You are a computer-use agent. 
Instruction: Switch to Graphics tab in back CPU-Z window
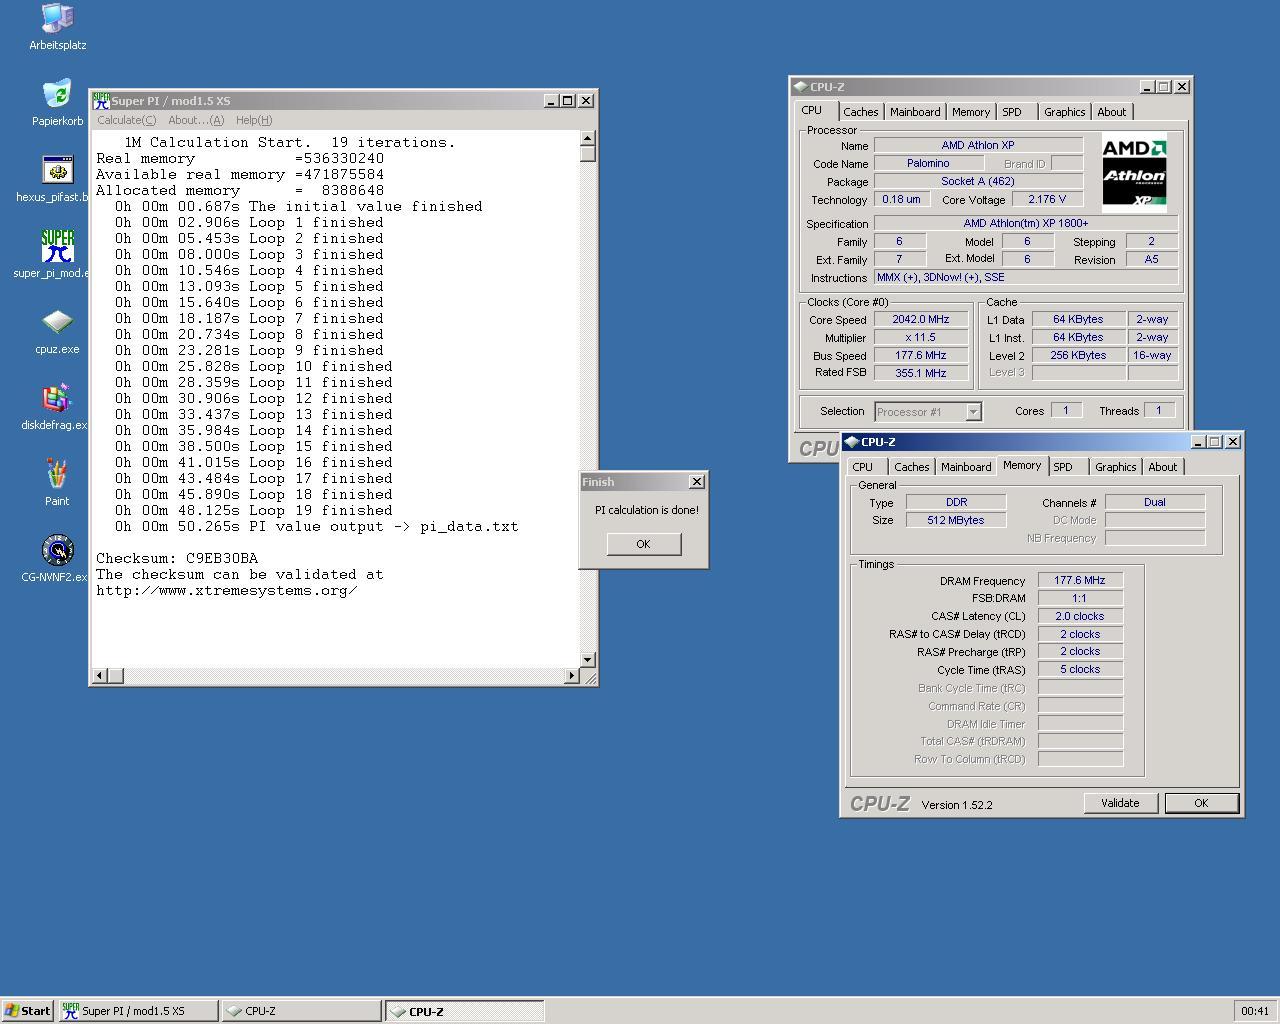tap(1064, 112)
